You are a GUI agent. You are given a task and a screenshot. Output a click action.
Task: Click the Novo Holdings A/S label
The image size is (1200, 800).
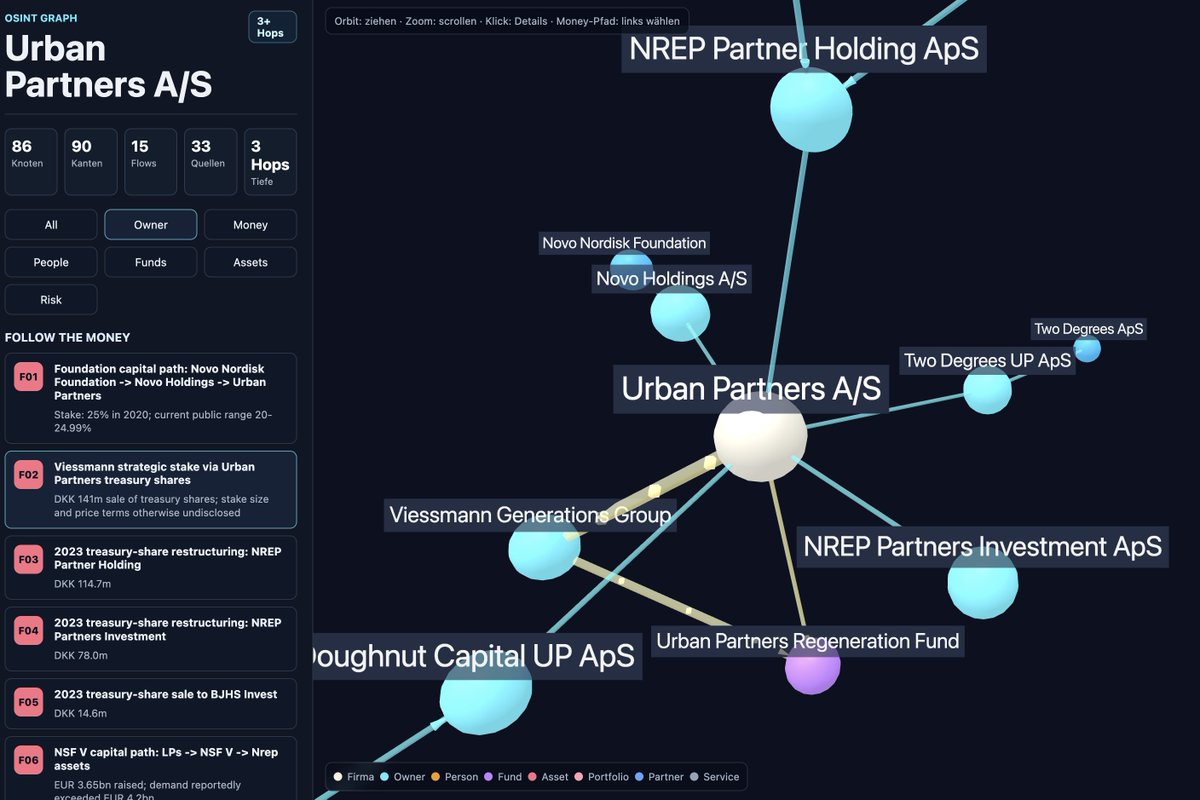pos(672,279)
